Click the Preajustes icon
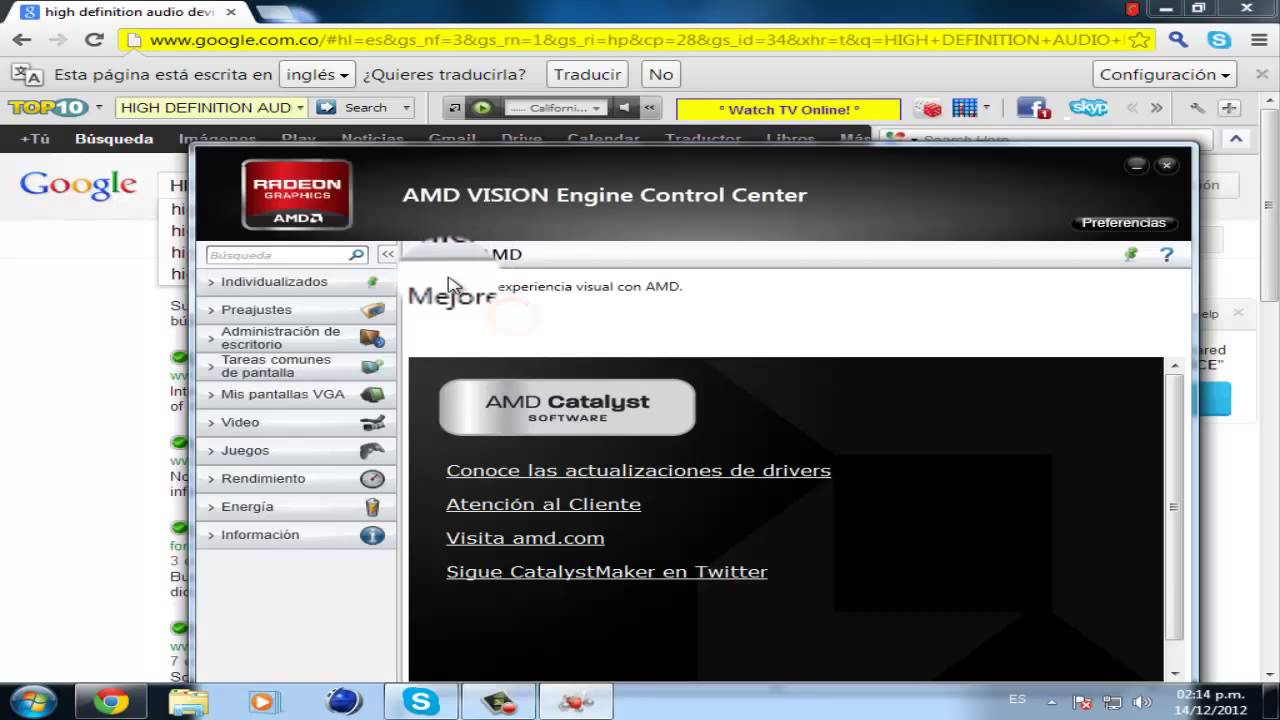Viewport: 1280px width, 720px height. 372,311
